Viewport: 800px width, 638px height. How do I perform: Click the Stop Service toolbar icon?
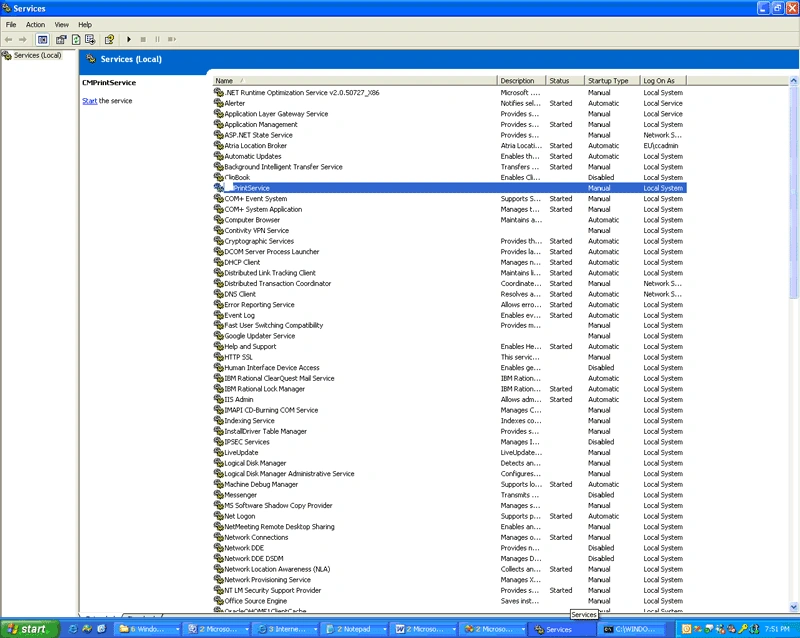point(143,39)
